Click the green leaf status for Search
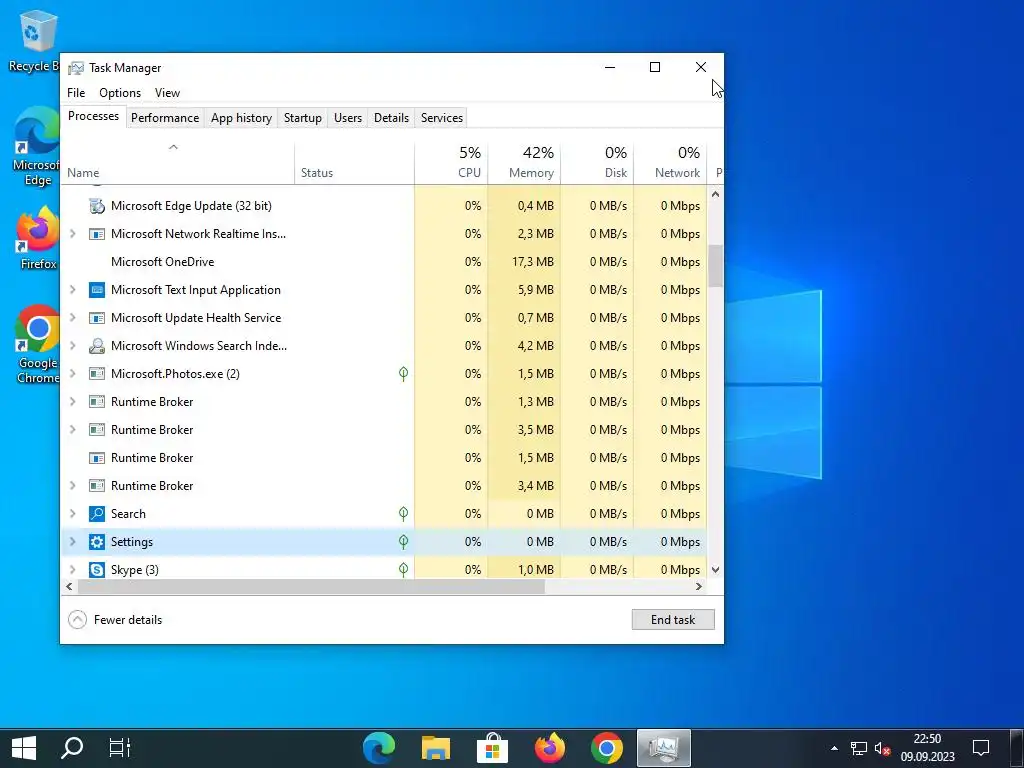The image size is (1024, 768). click(404, 514)
